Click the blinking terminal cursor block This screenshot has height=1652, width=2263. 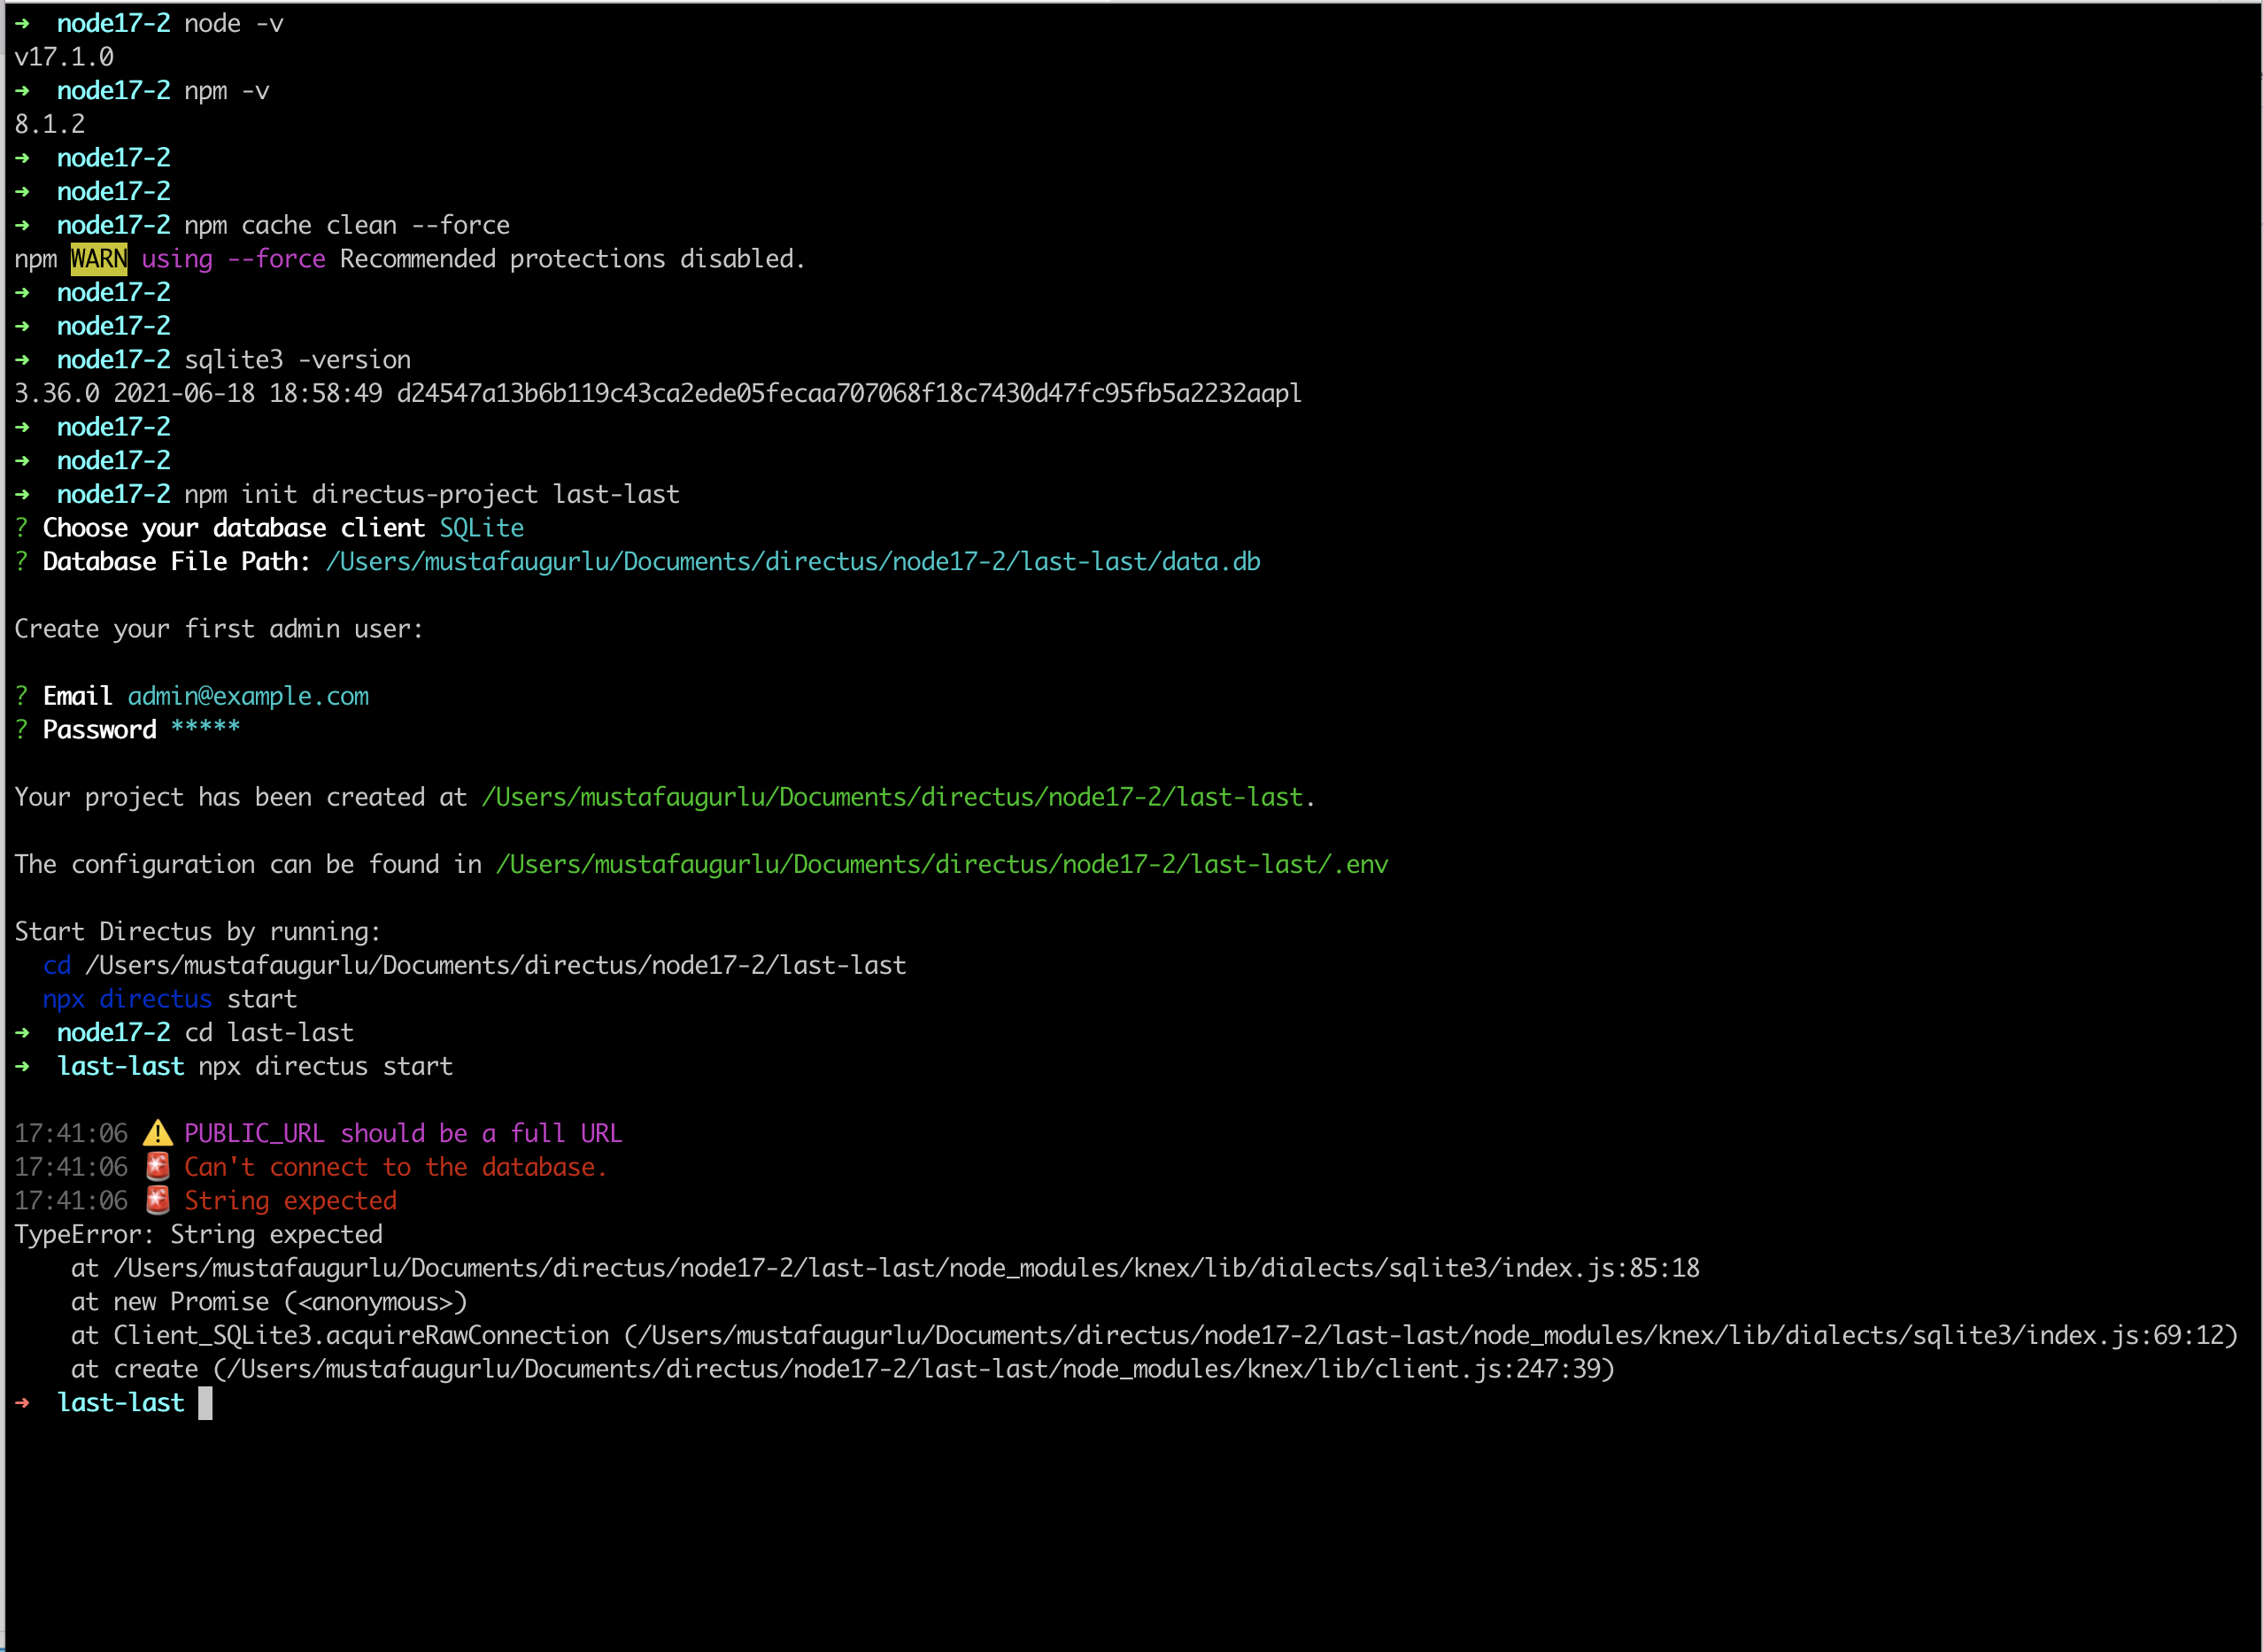(207, 1403)
